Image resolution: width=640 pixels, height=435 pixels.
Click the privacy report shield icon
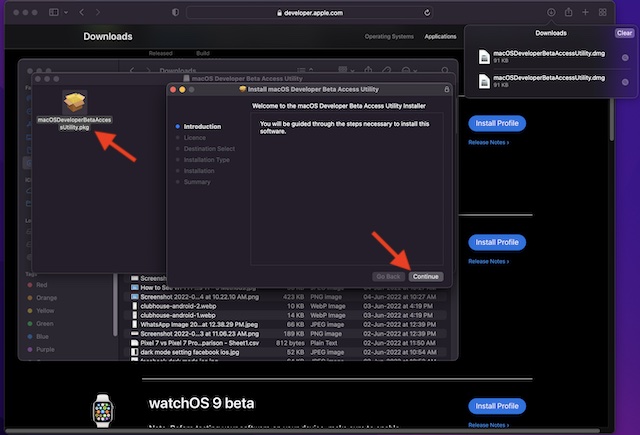[x=176, y=13]
